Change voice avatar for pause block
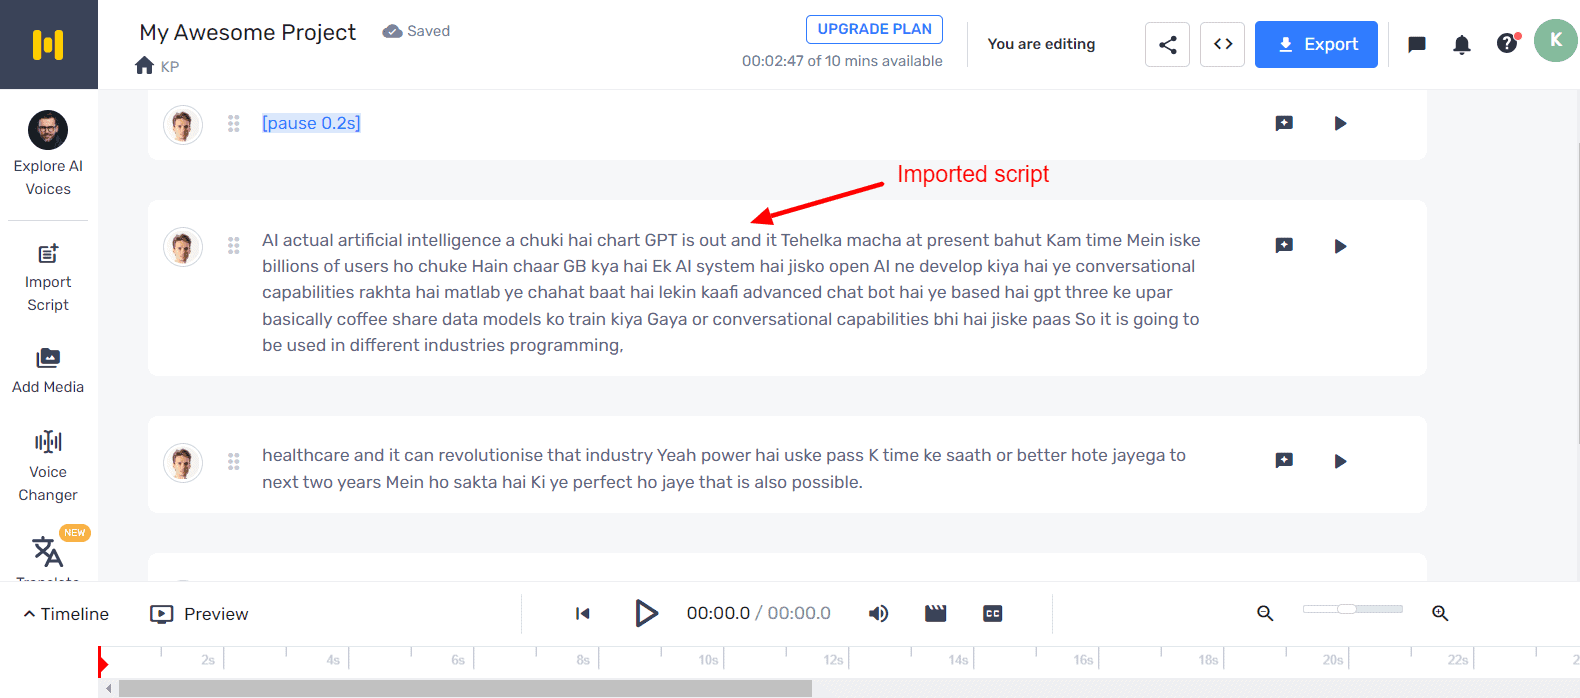Viewport: 1580px width, 698px height. tap(183, 124)
